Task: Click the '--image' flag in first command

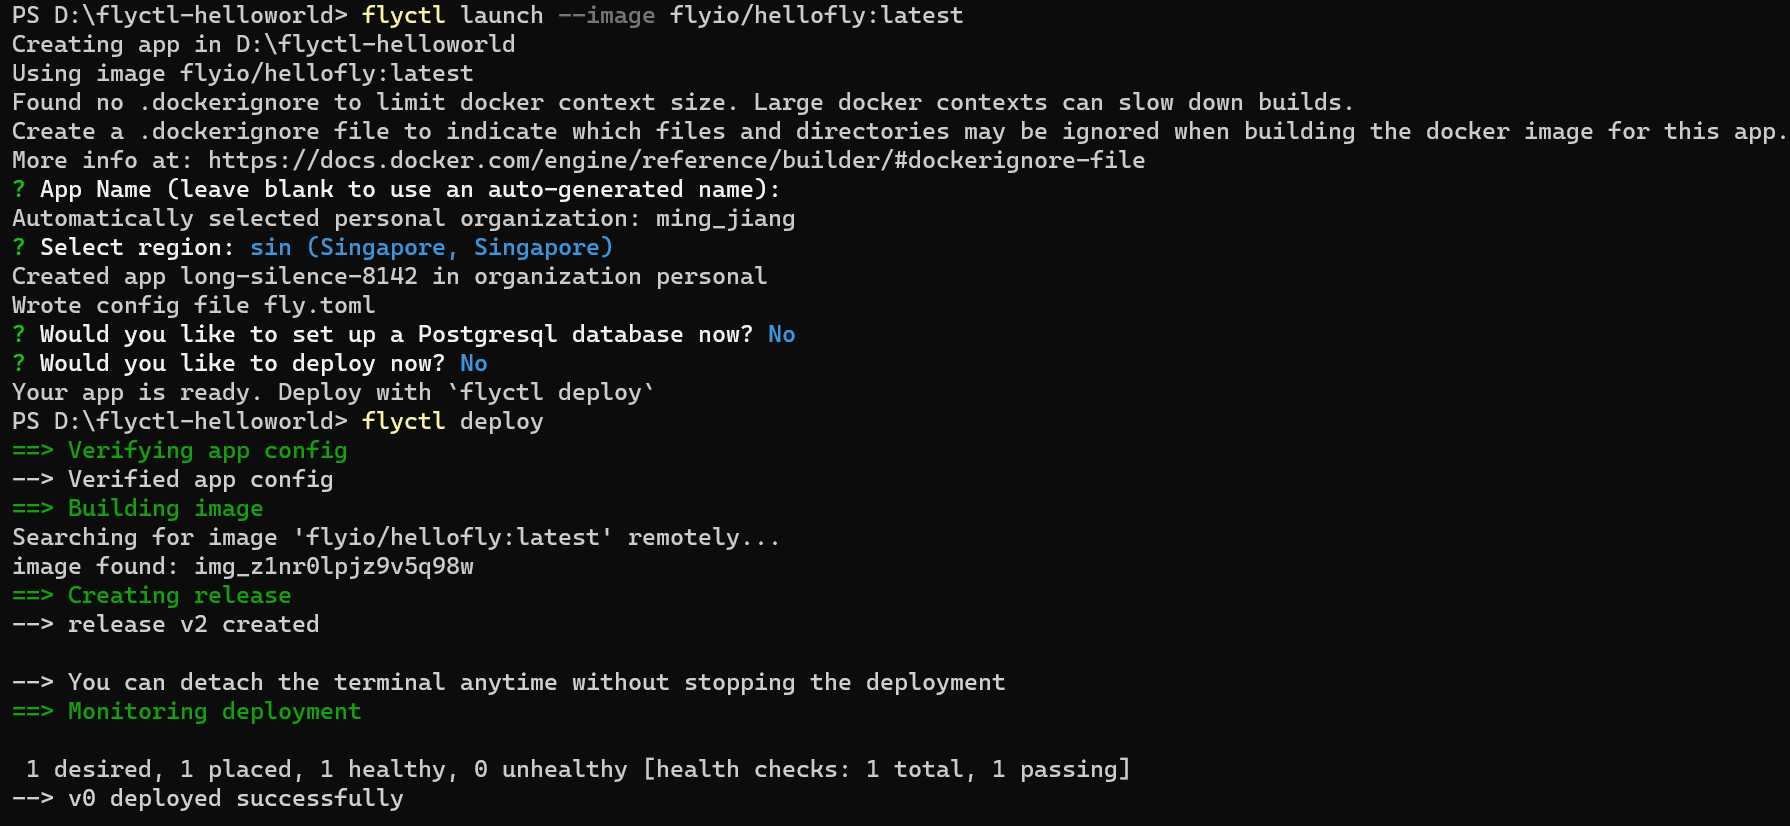Action: point(606,16)
